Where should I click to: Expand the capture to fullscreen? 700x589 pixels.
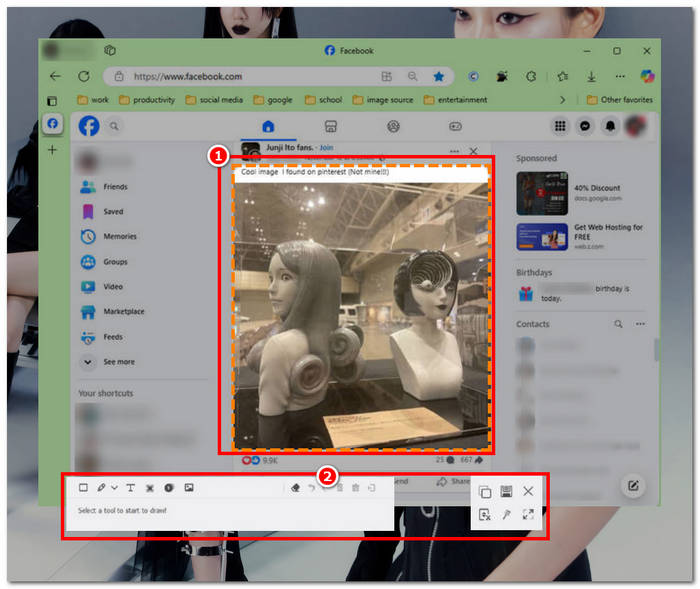(528, 514)
